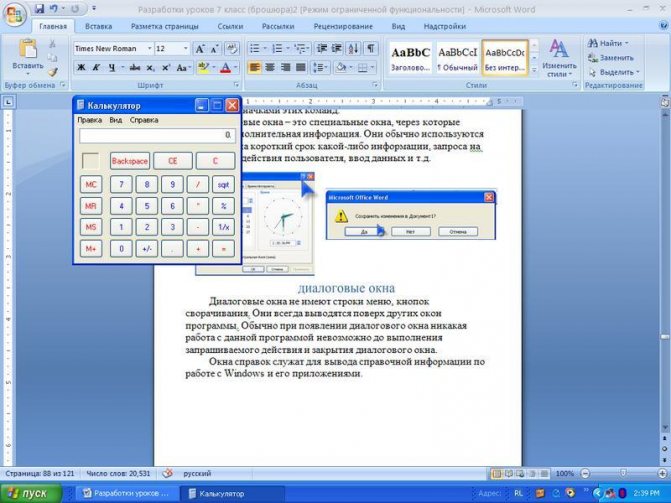671x503 pixels.
Task: Switch to the Вставка ribbon tab
Action: (98, 26)
